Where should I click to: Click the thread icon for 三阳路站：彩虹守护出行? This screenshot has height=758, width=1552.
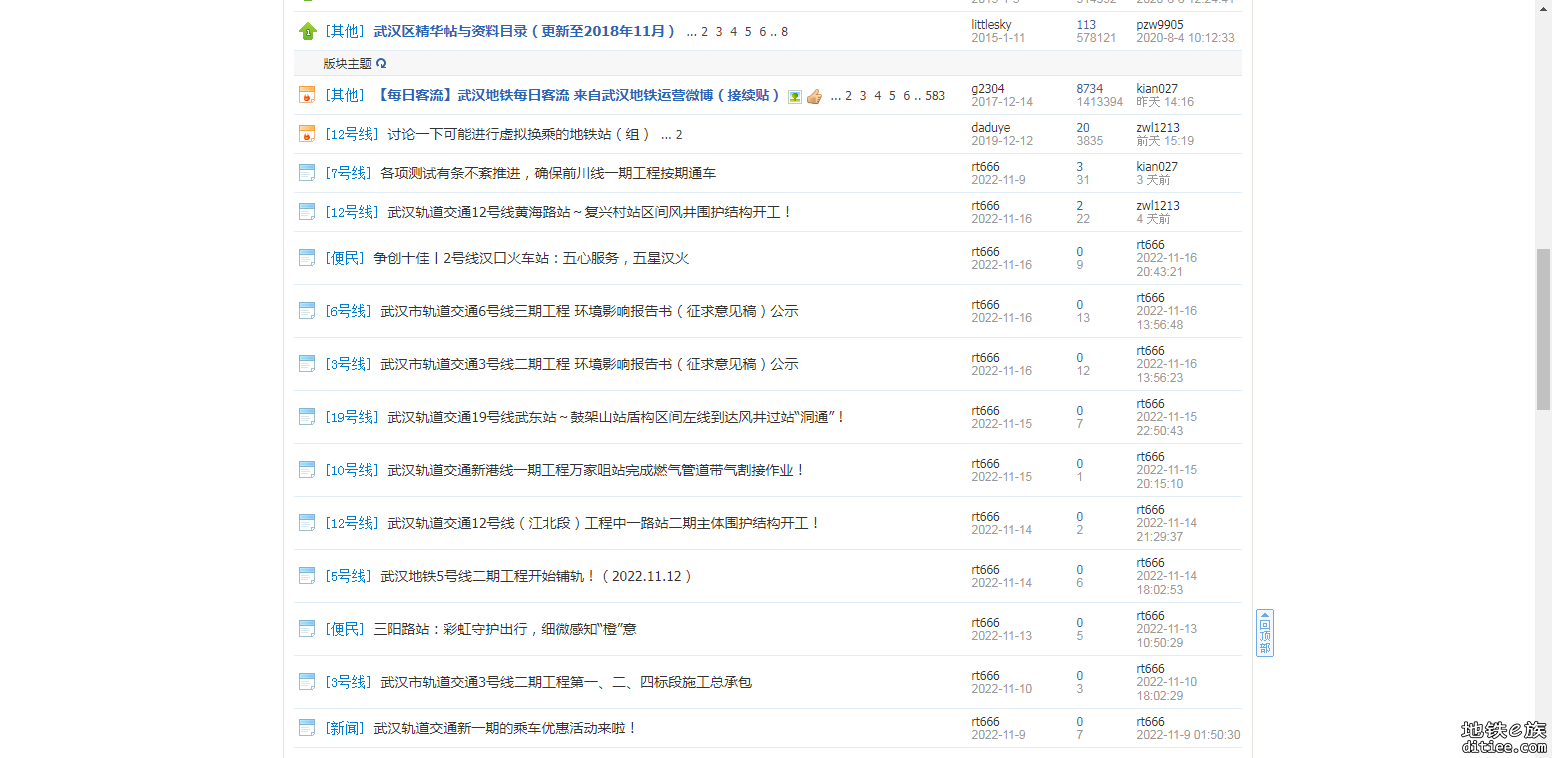[x=307, y=629]
